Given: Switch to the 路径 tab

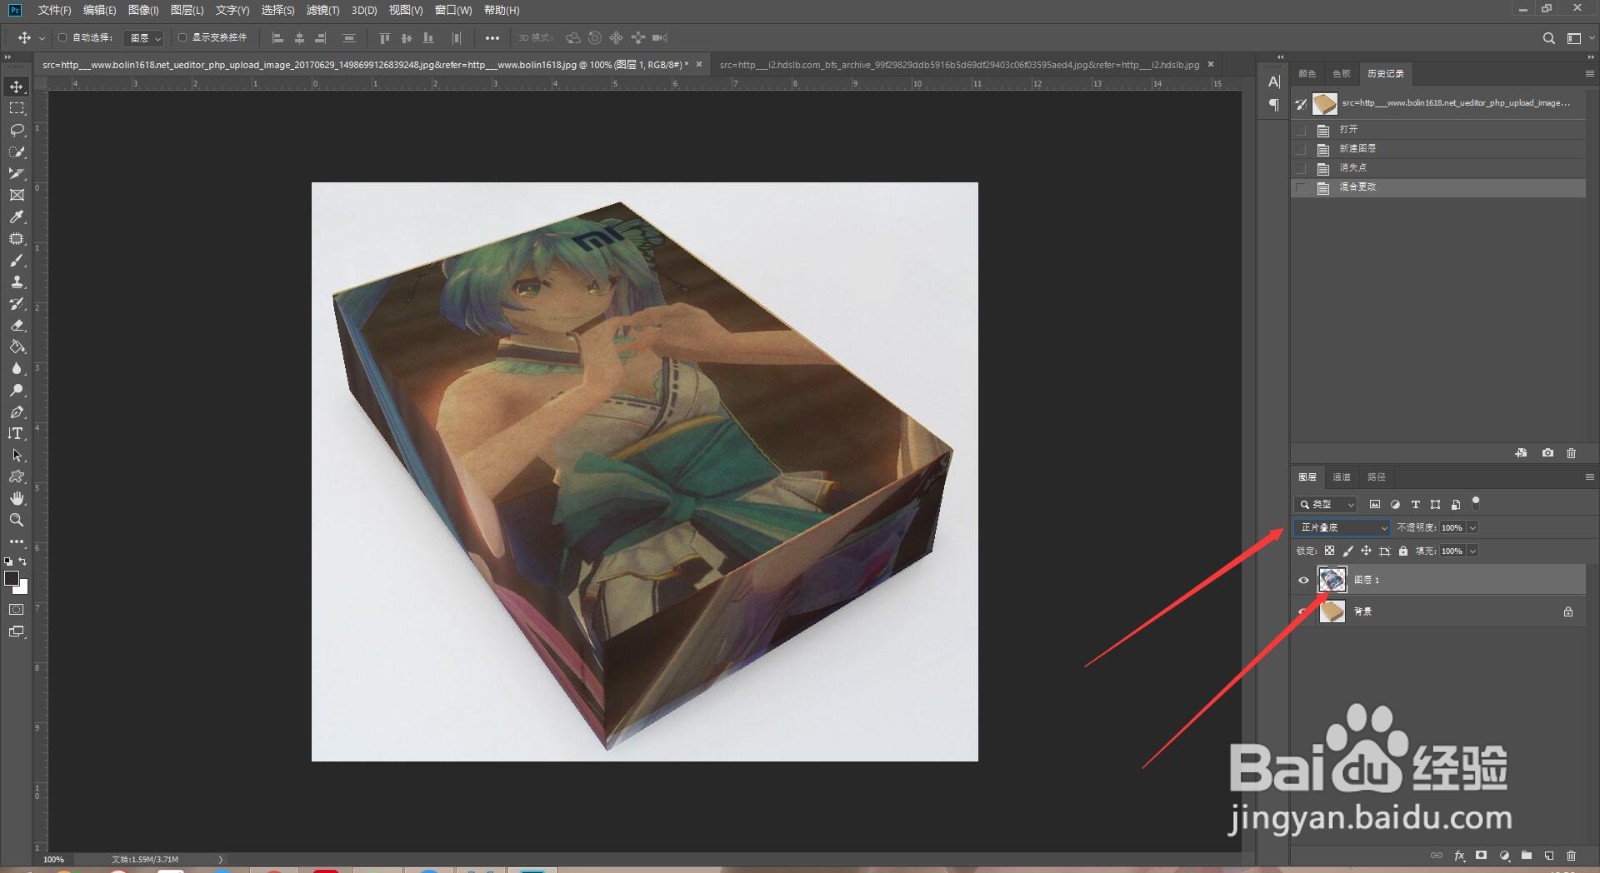Looking at the screenshot, I should click(x=1376, y=477).
